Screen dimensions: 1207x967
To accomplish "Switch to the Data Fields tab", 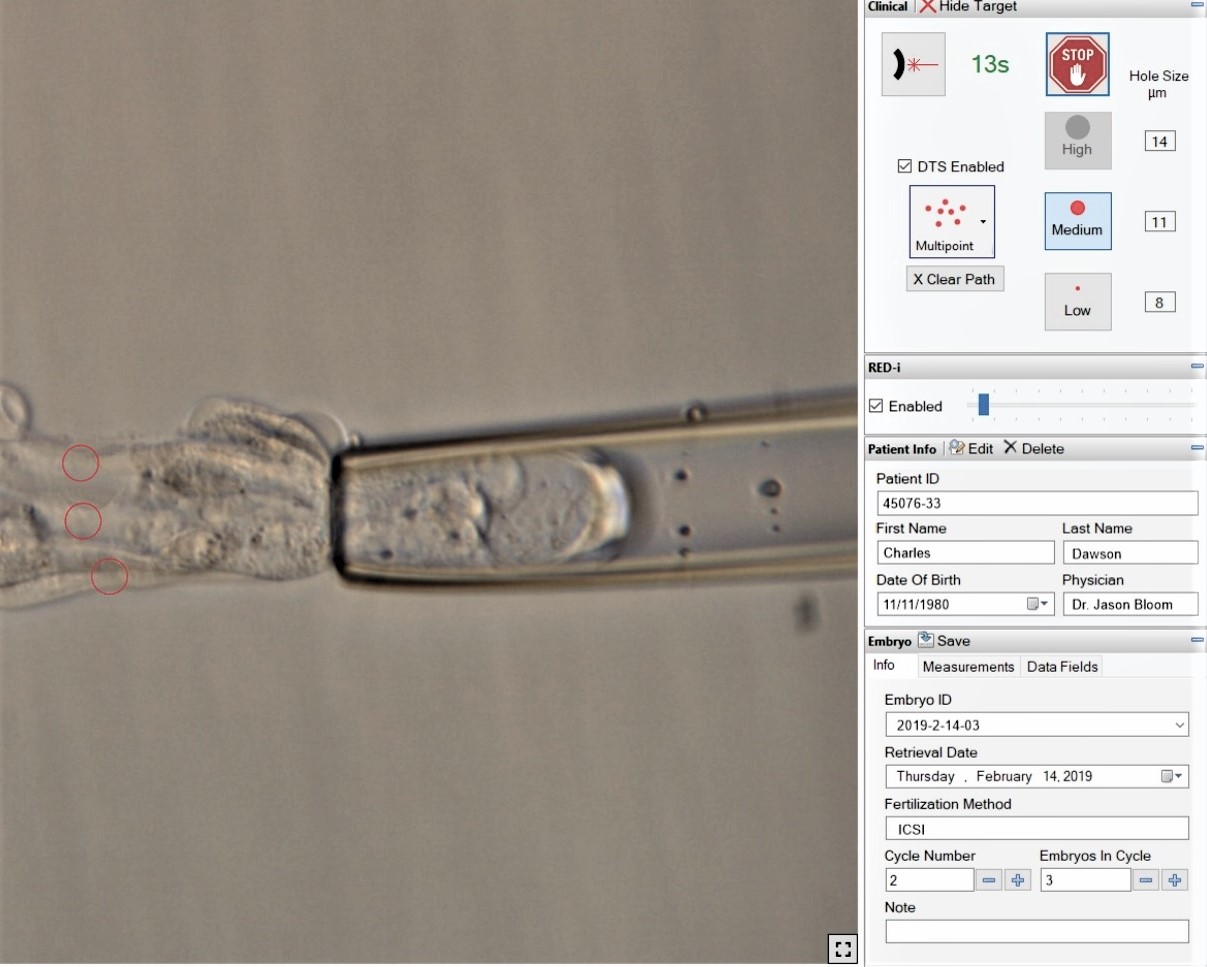I will 1062,667.
